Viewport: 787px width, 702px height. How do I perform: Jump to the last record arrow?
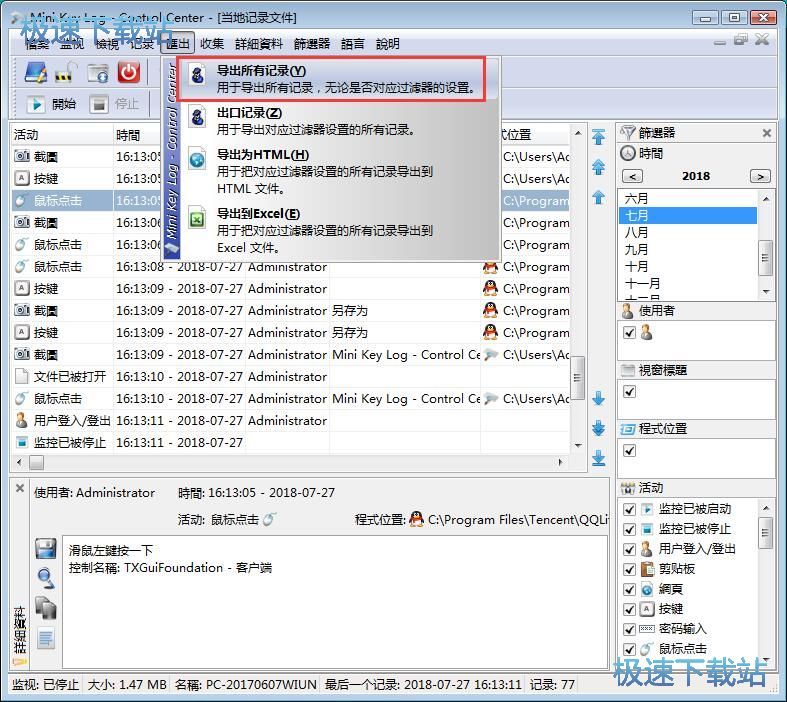[598, 458]
